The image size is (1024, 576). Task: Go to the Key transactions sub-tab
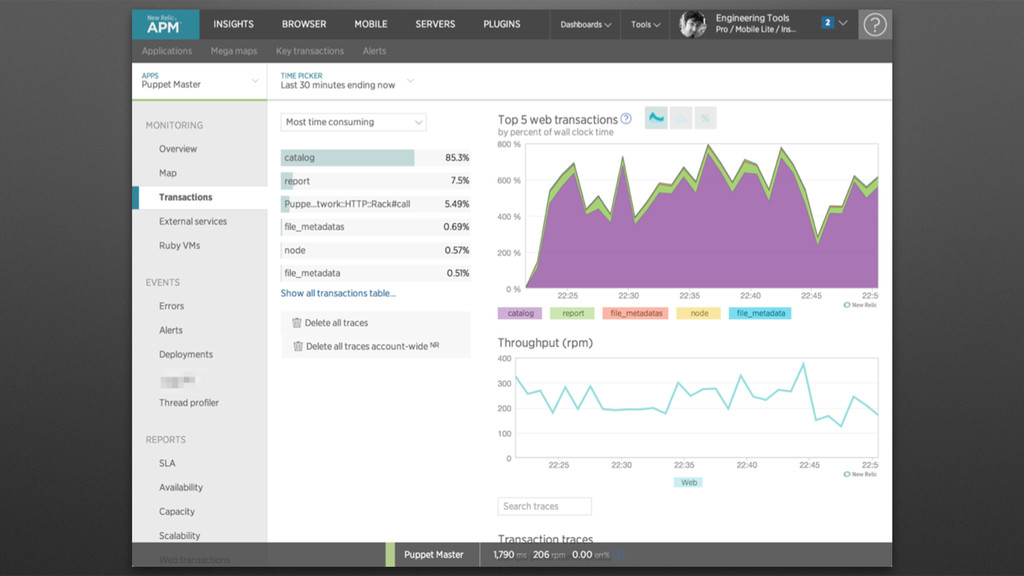[x=310, y=51]
